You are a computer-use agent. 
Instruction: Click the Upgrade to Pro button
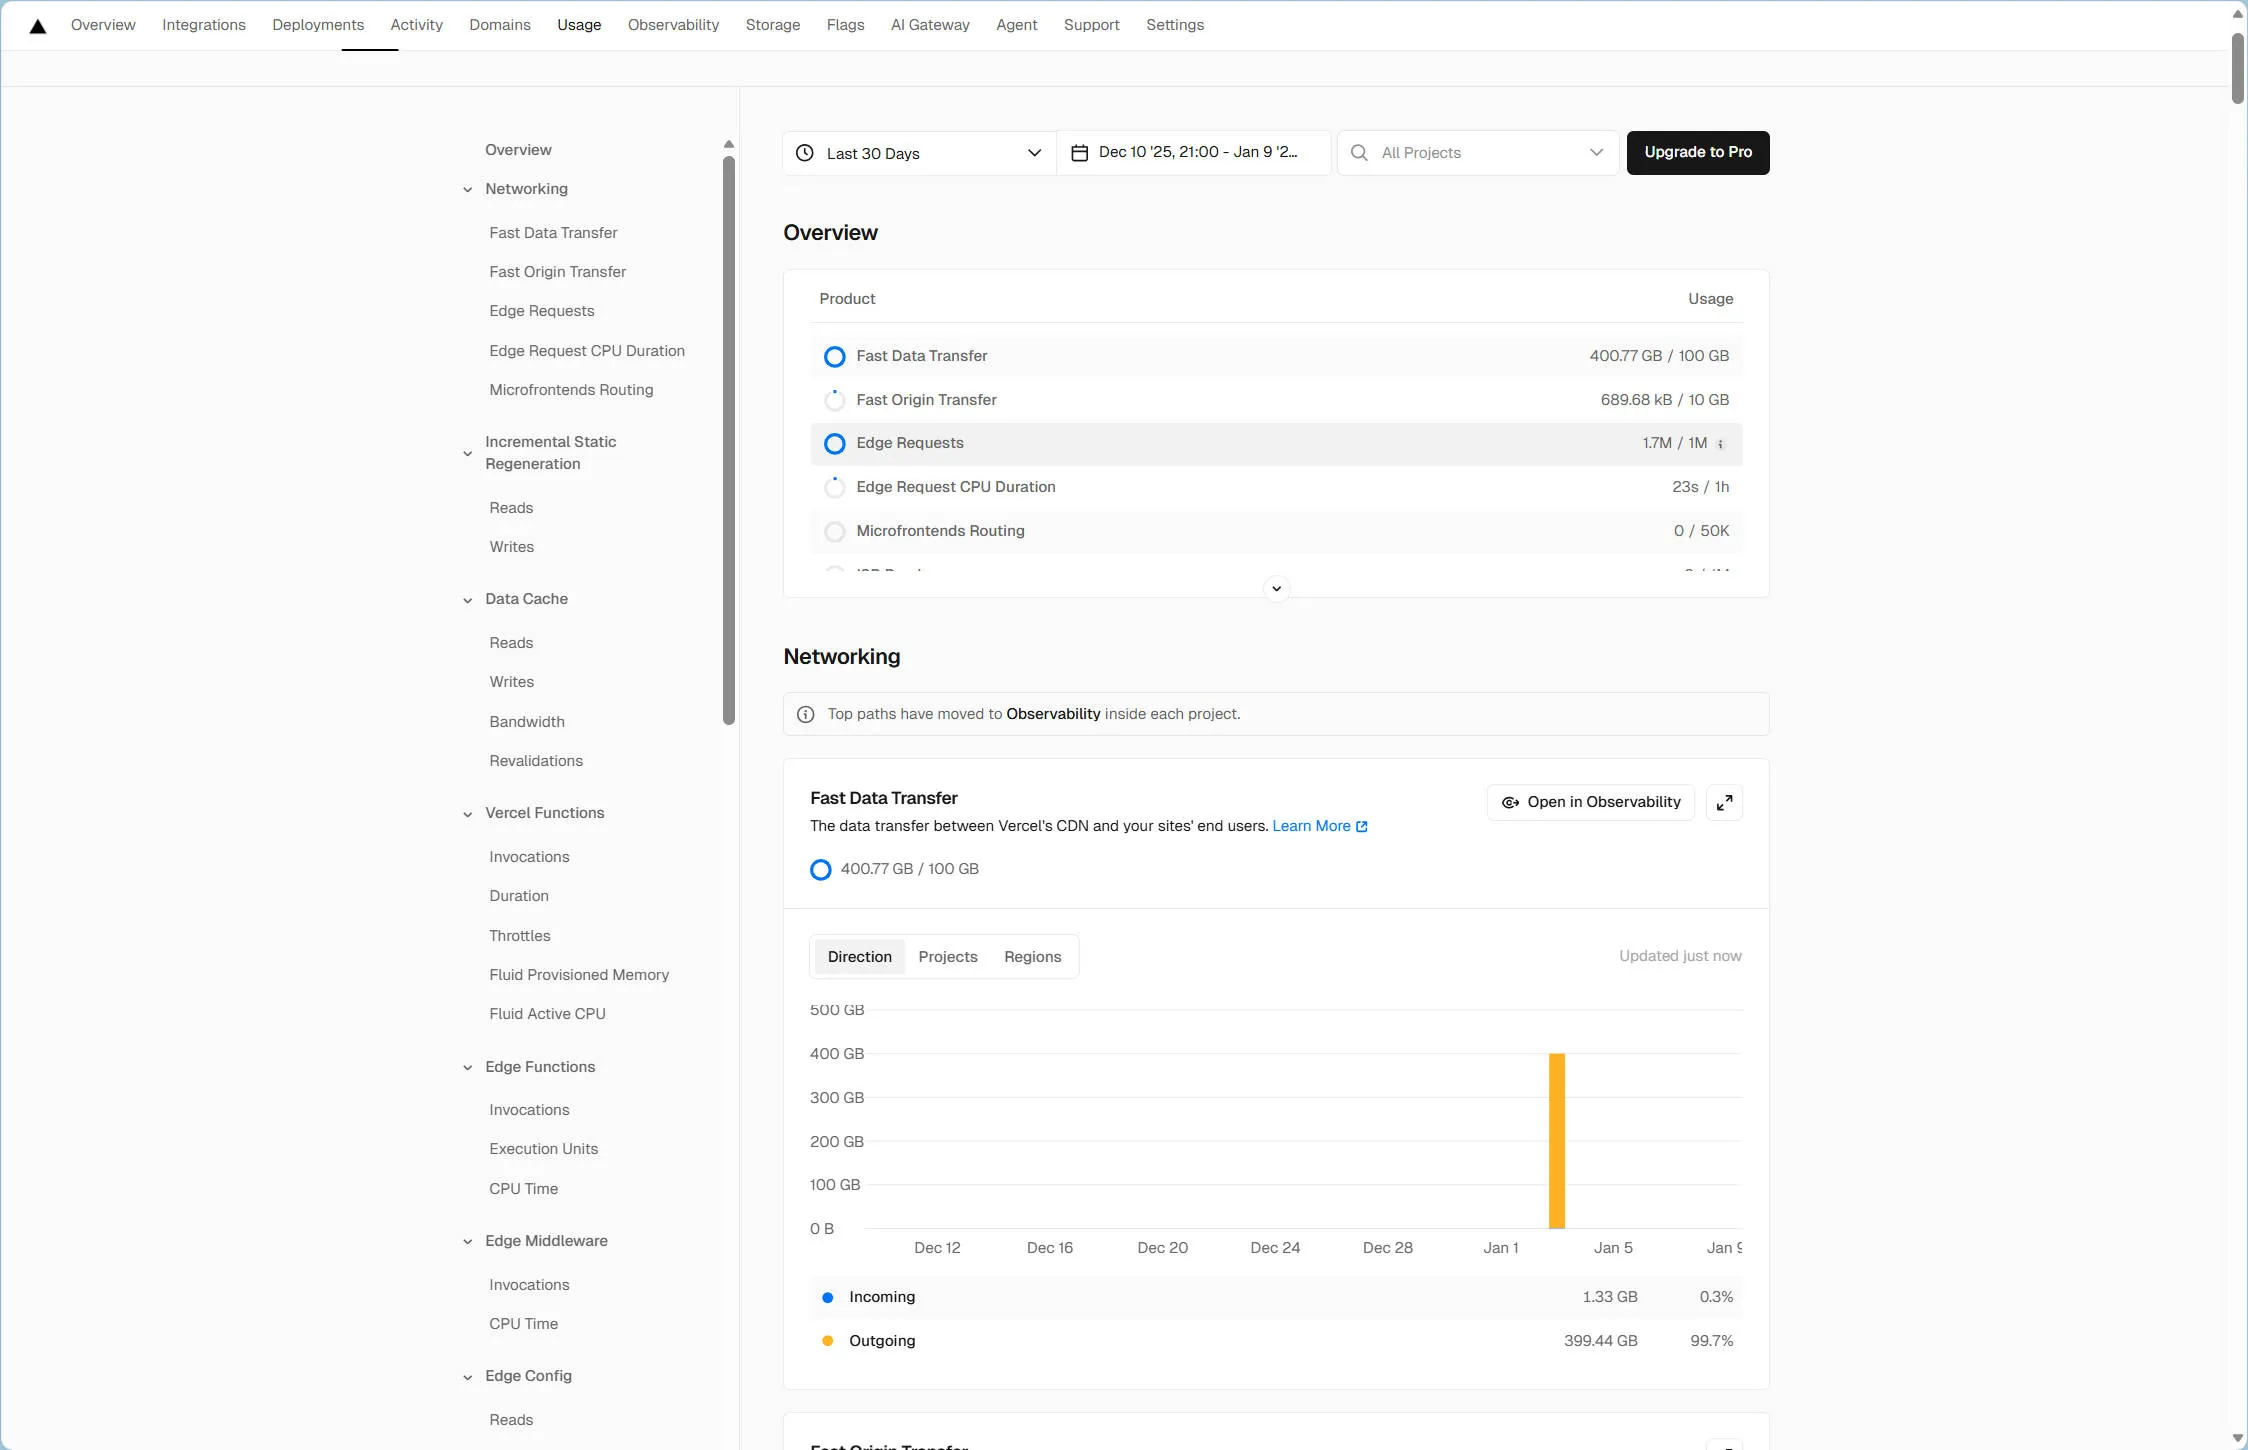[x=1697, y=153]
